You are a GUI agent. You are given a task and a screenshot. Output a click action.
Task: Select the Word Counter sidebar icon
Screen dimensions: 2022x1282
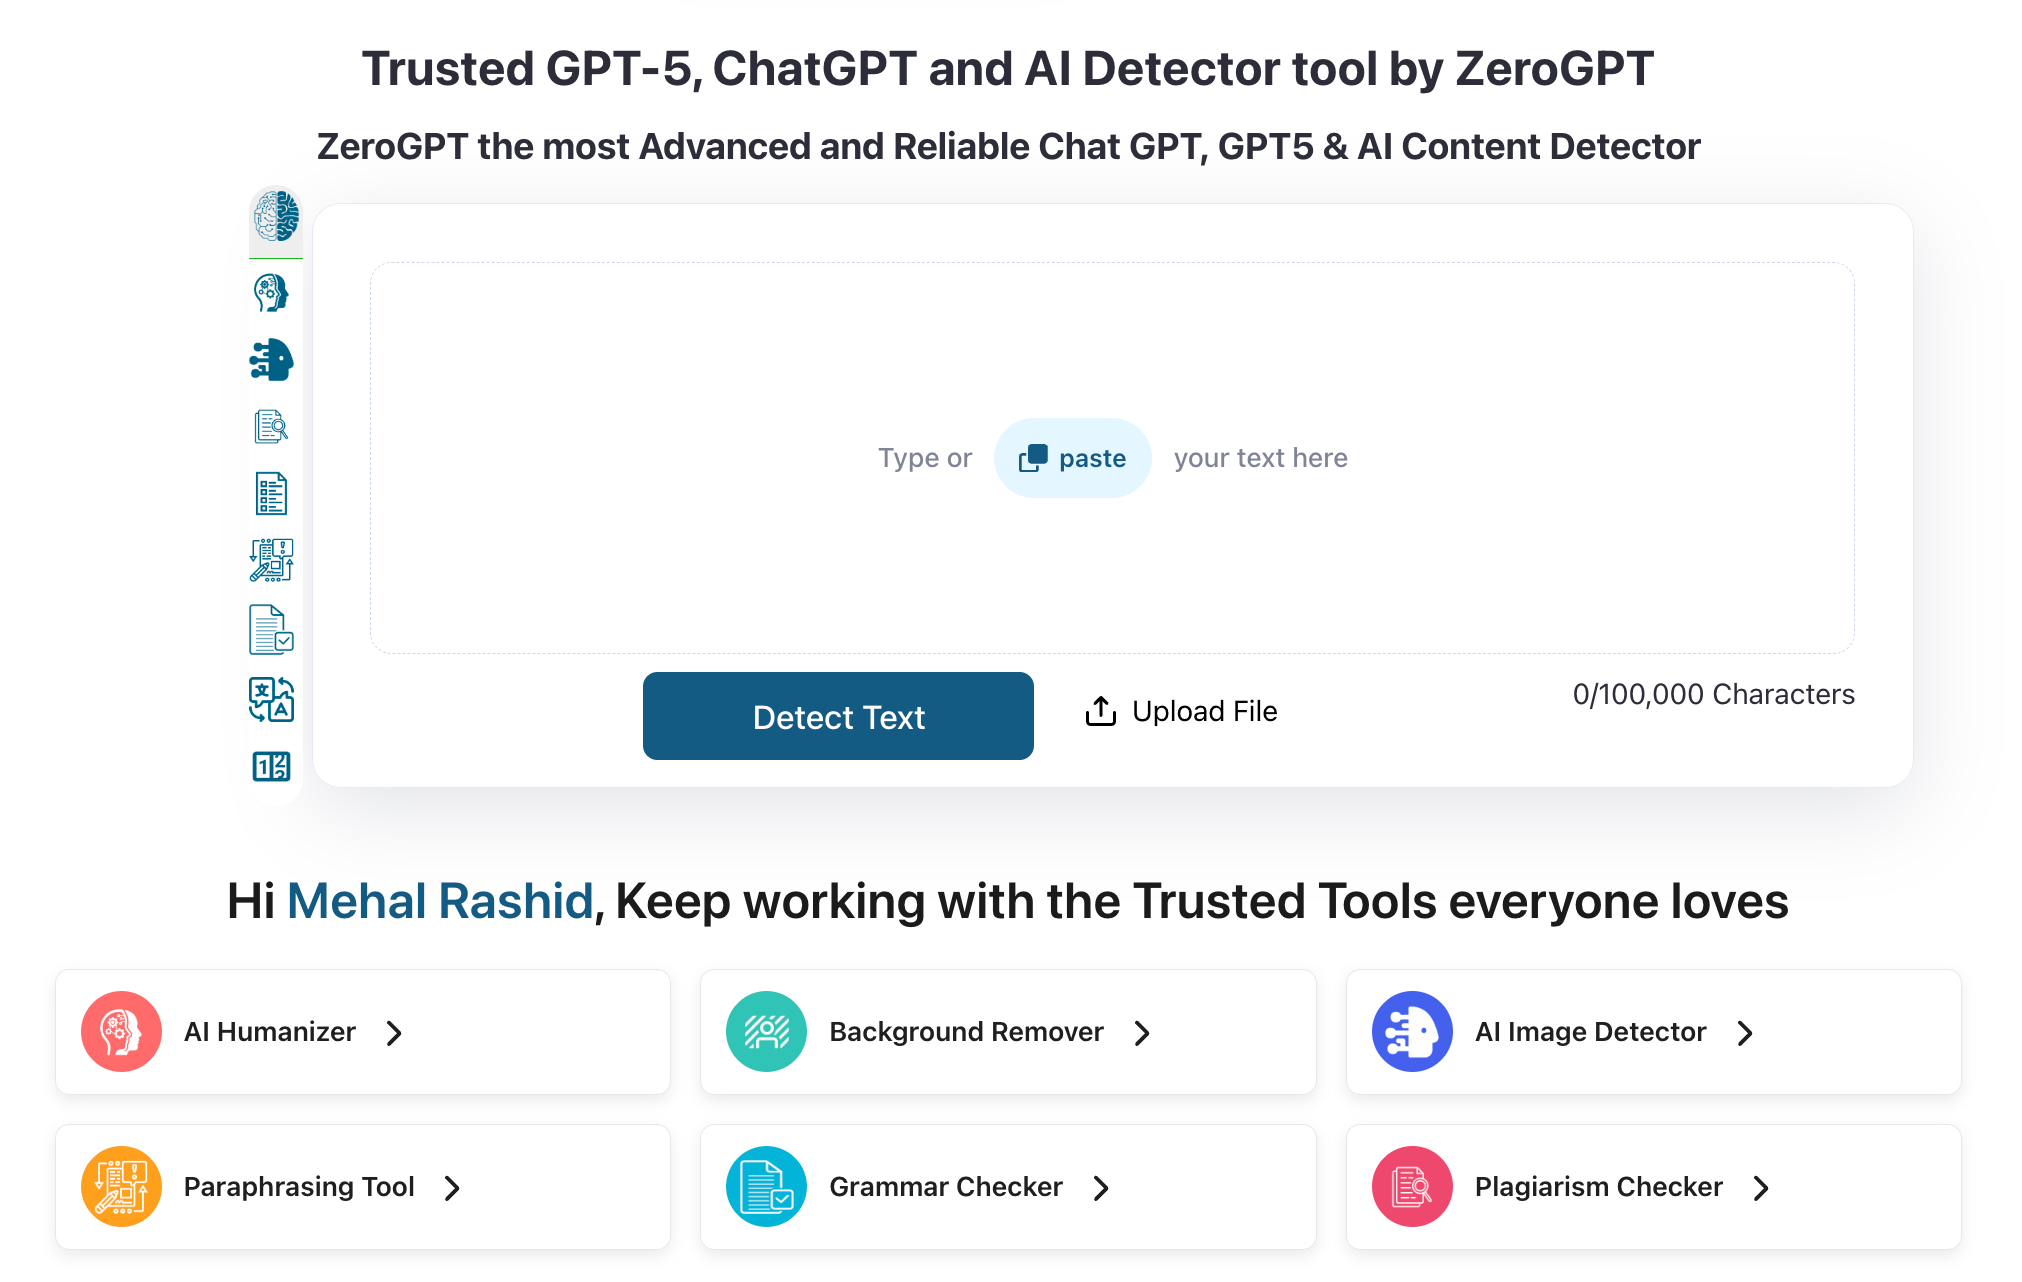click(273, 767)
